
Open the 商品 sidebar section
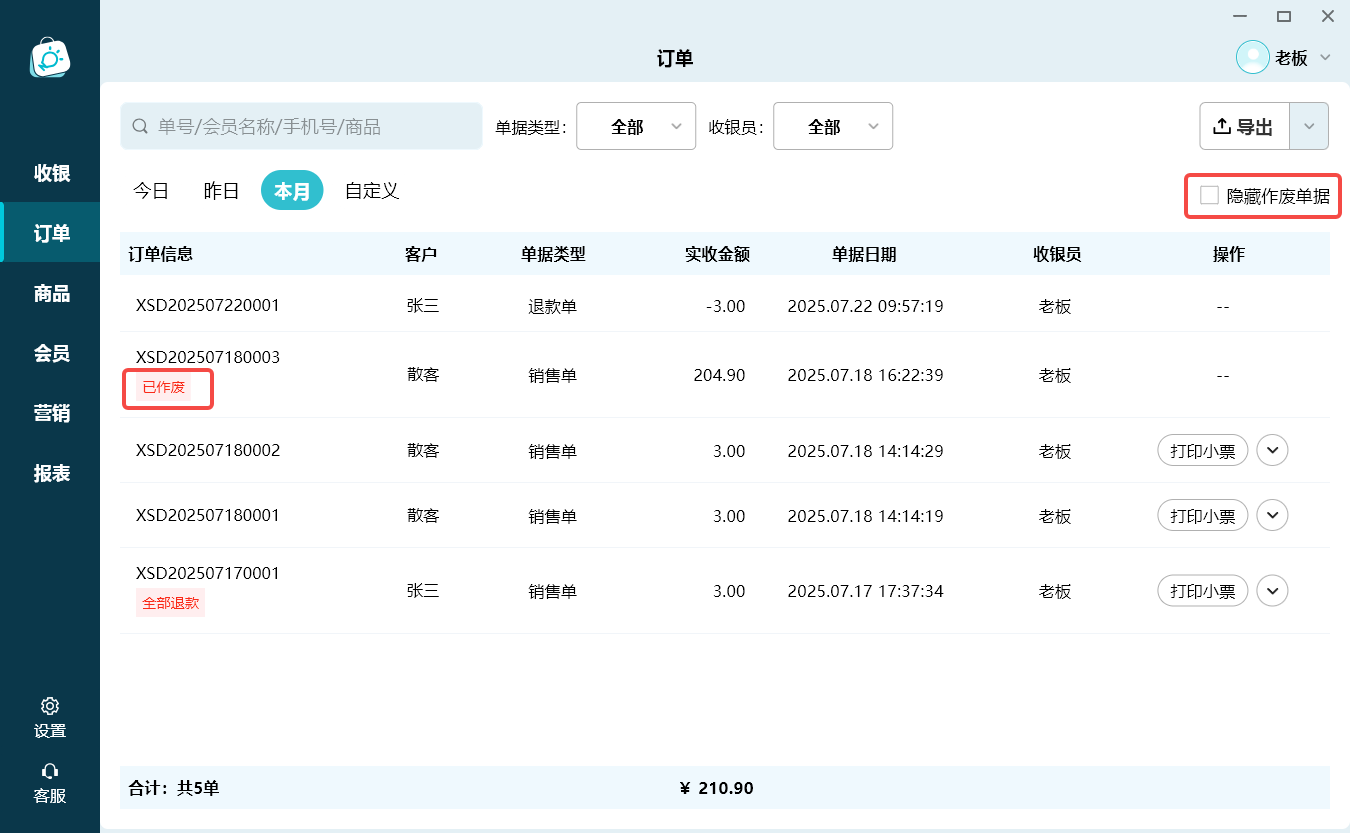[x=51, y=293]
